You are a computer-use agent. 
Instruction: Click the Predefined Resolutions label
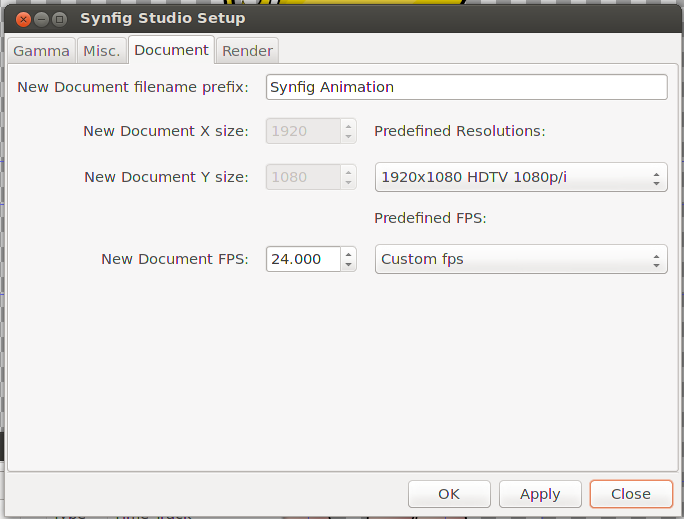point(460,131)
